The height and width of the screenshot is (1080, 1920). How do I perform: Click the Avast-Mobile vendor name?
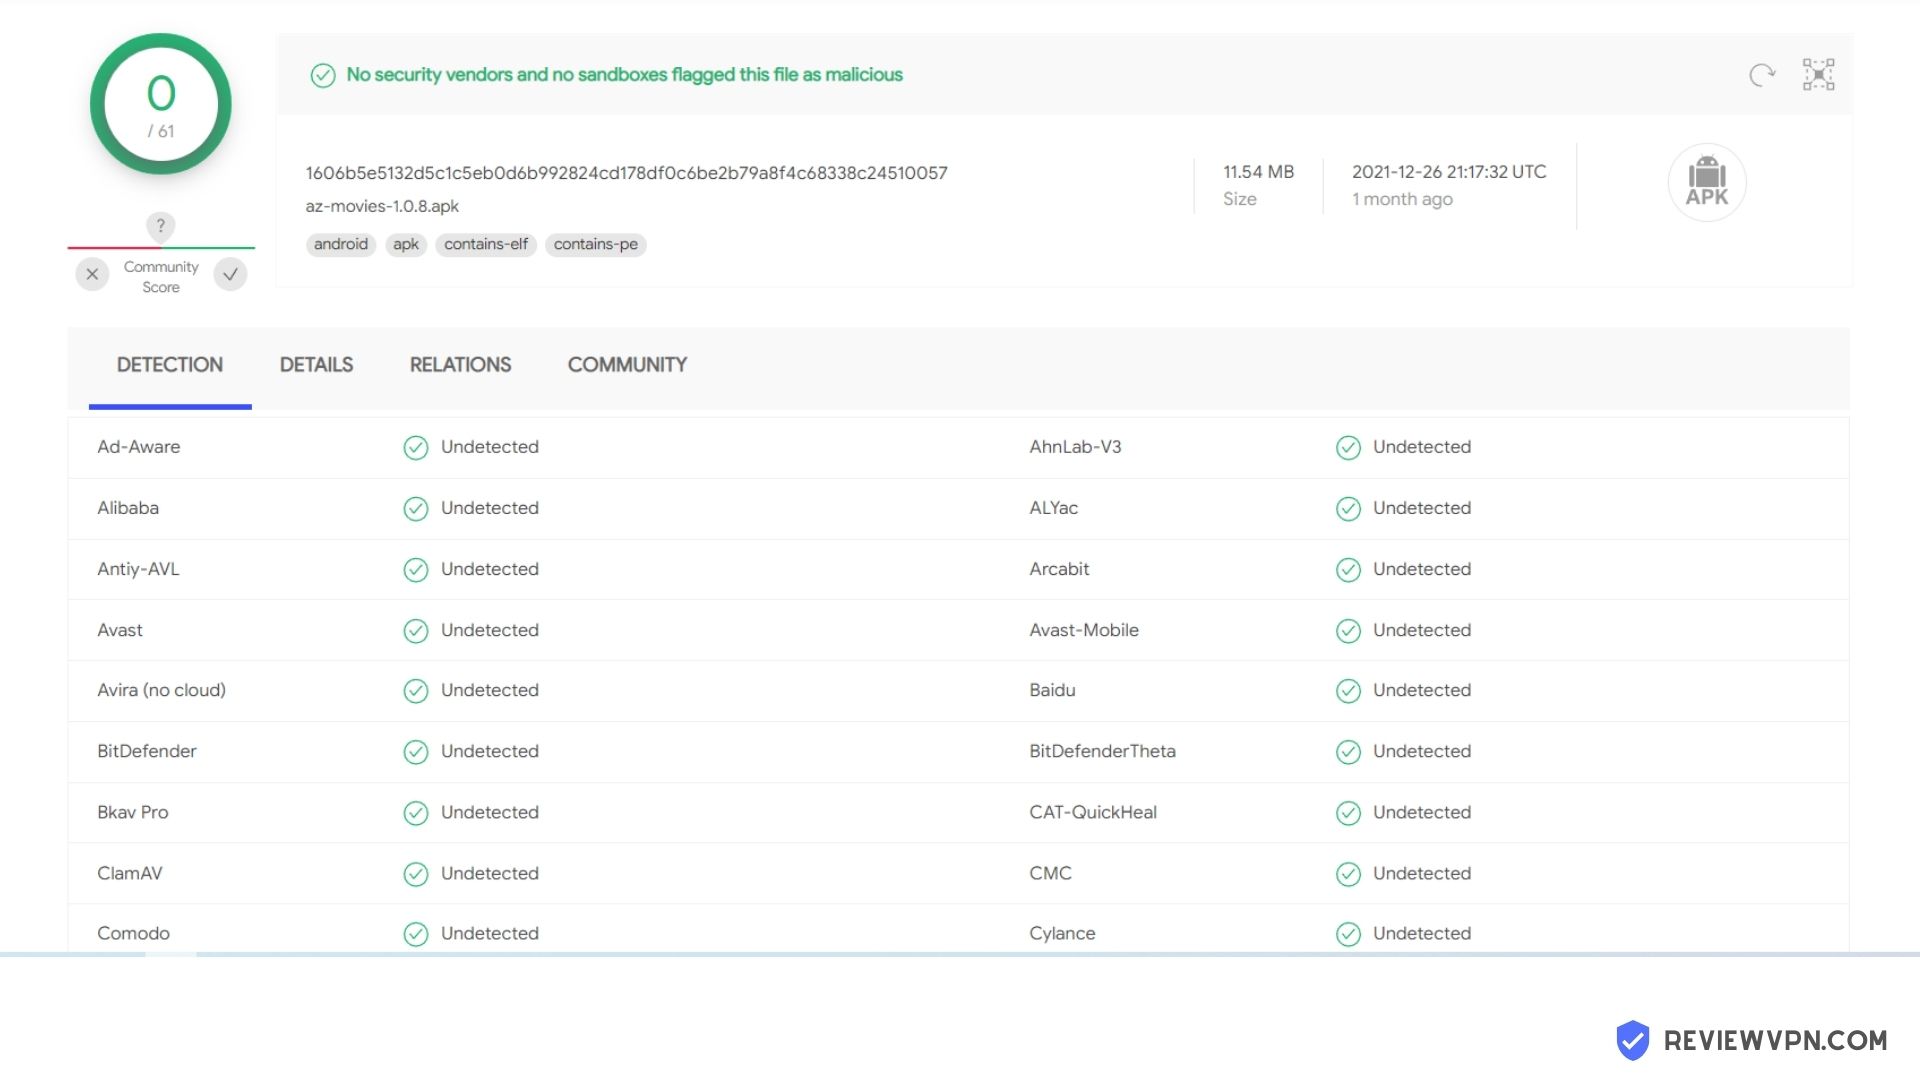[x=1084, y=630]
